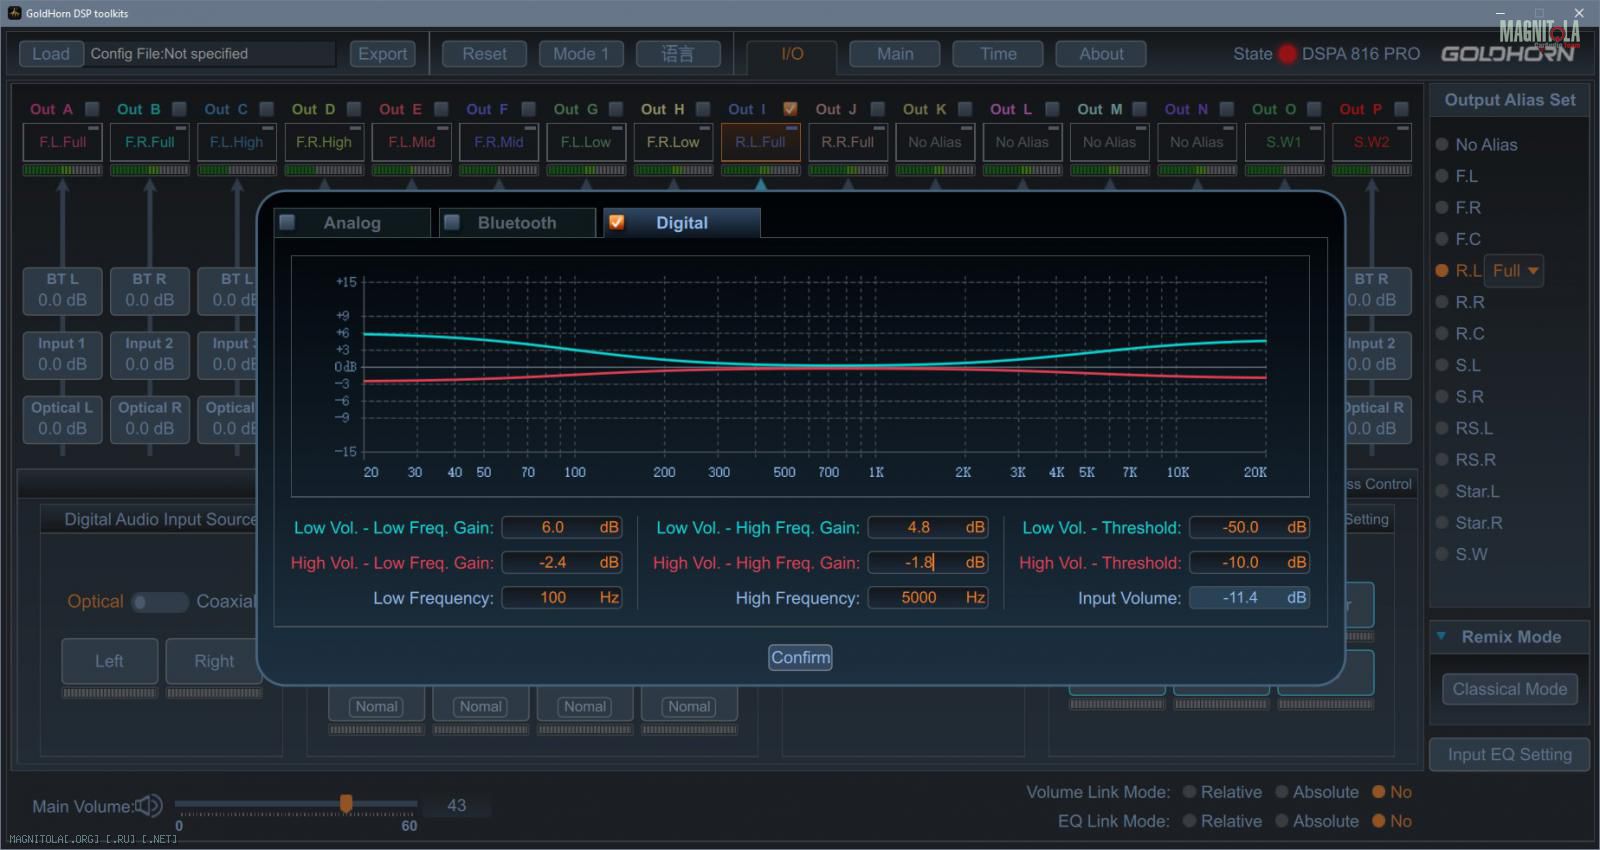Tick the Out D checkbox
This screenshot has width=1600, height=850.
[354, 109]
